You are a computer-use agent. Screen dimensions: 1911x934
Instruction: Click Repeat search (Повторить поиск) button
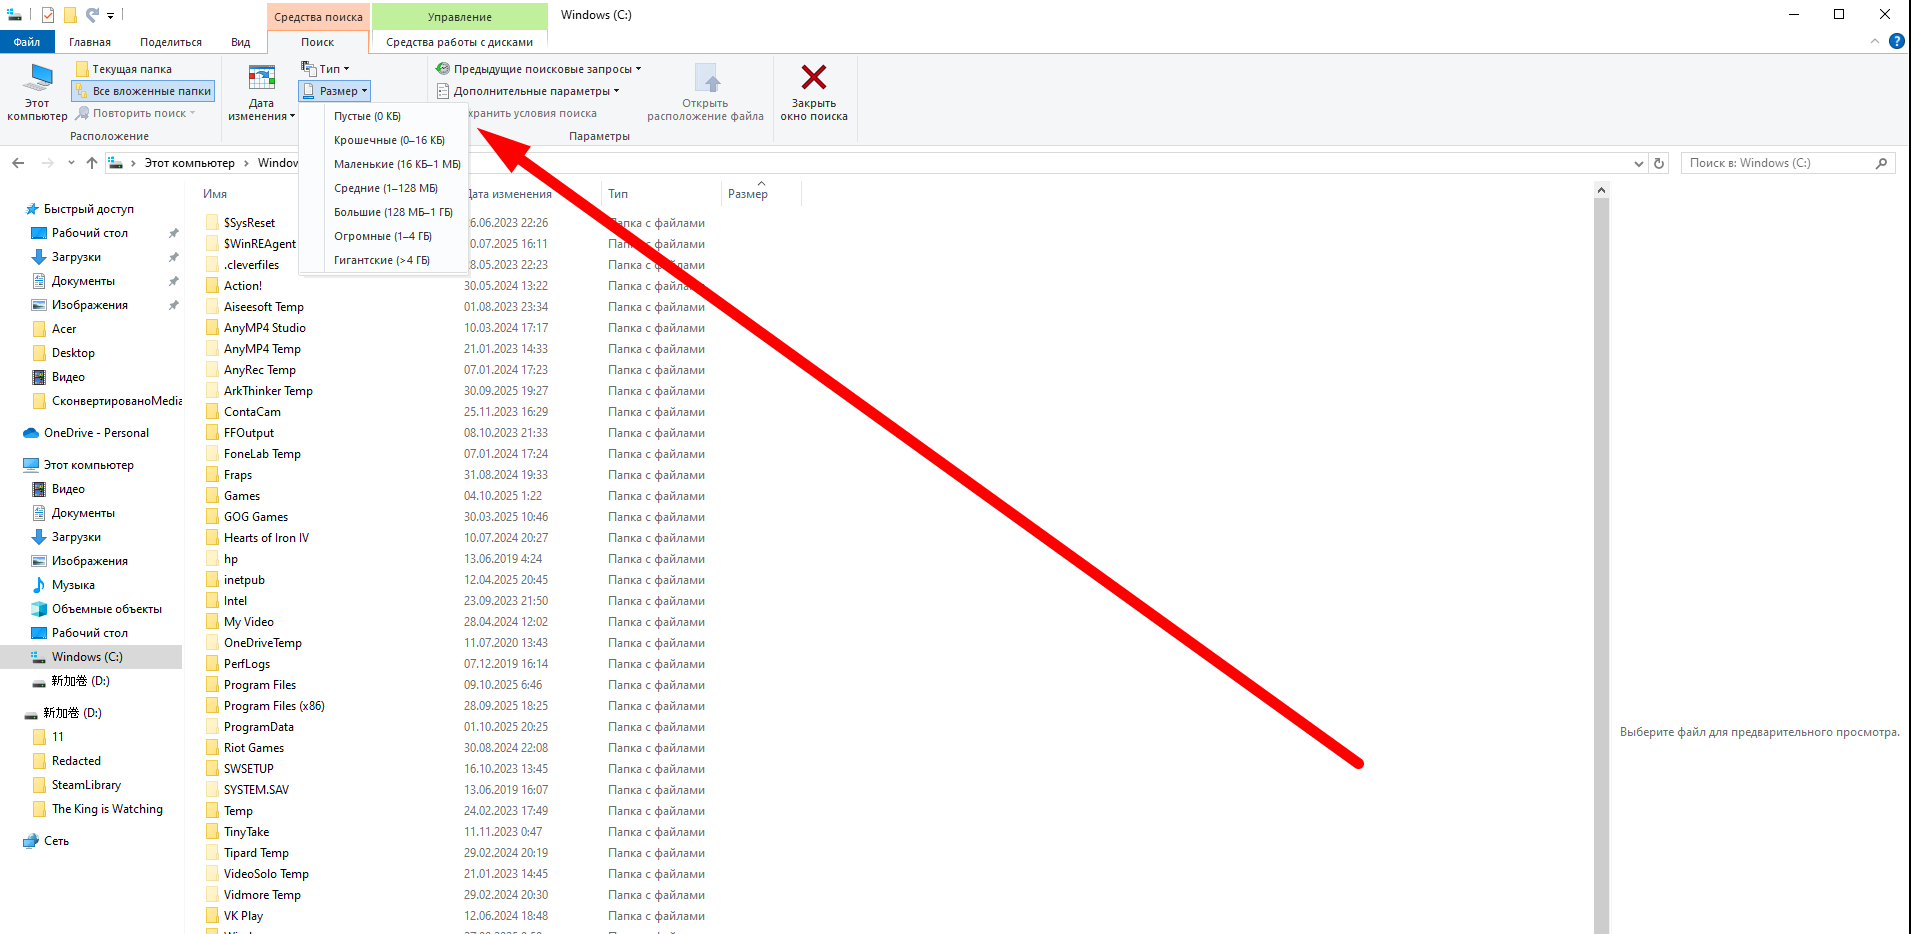[x=135, y=113]
